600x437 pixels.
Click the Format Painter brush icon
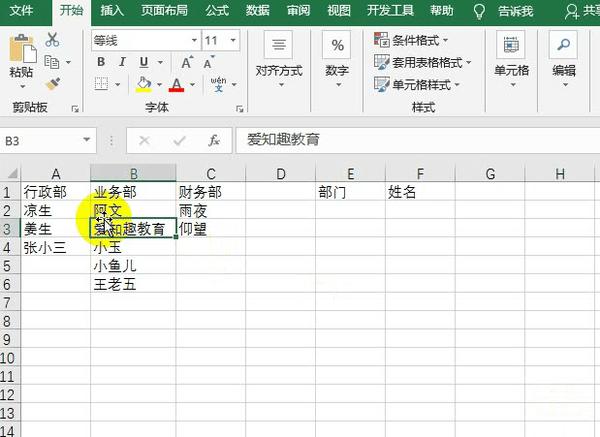[53, 84]
